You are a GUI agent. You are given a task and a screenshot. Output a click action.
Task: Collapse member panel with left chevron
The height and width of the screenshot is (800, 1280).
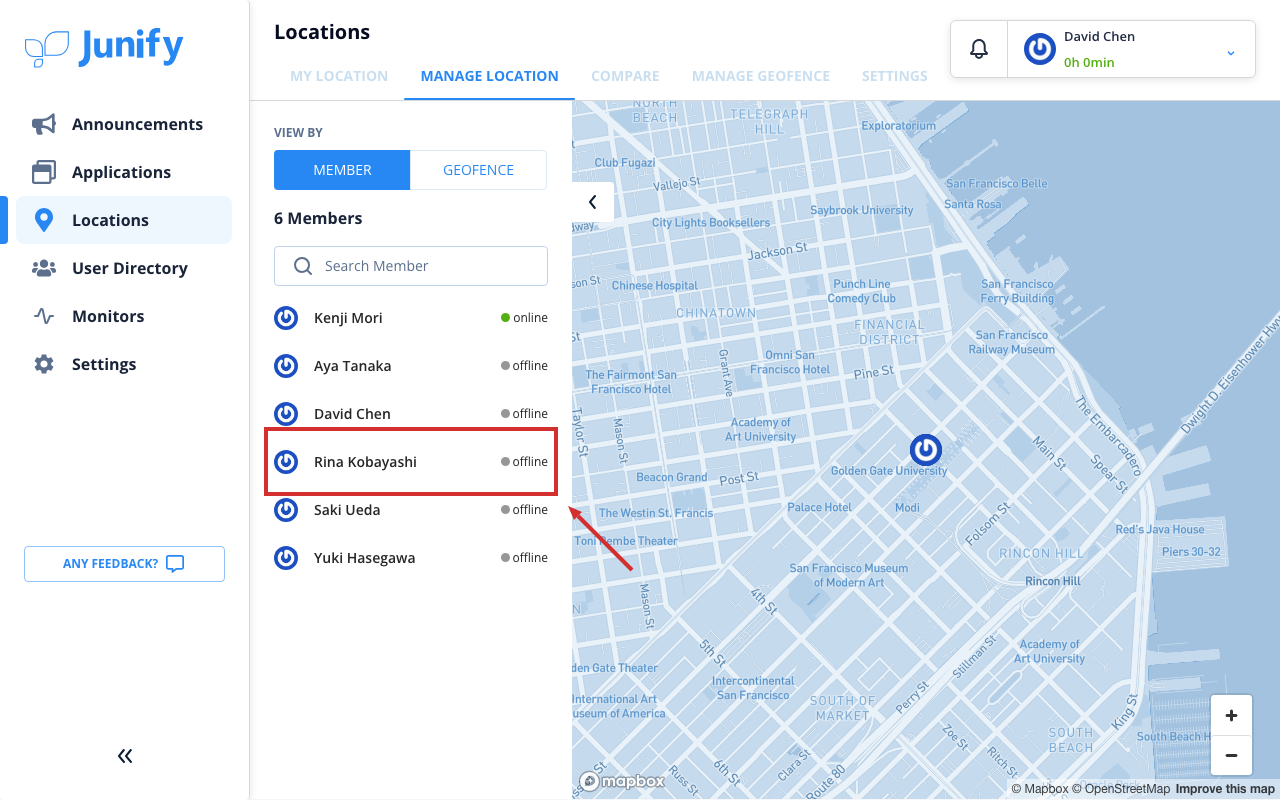click(592, 202)
